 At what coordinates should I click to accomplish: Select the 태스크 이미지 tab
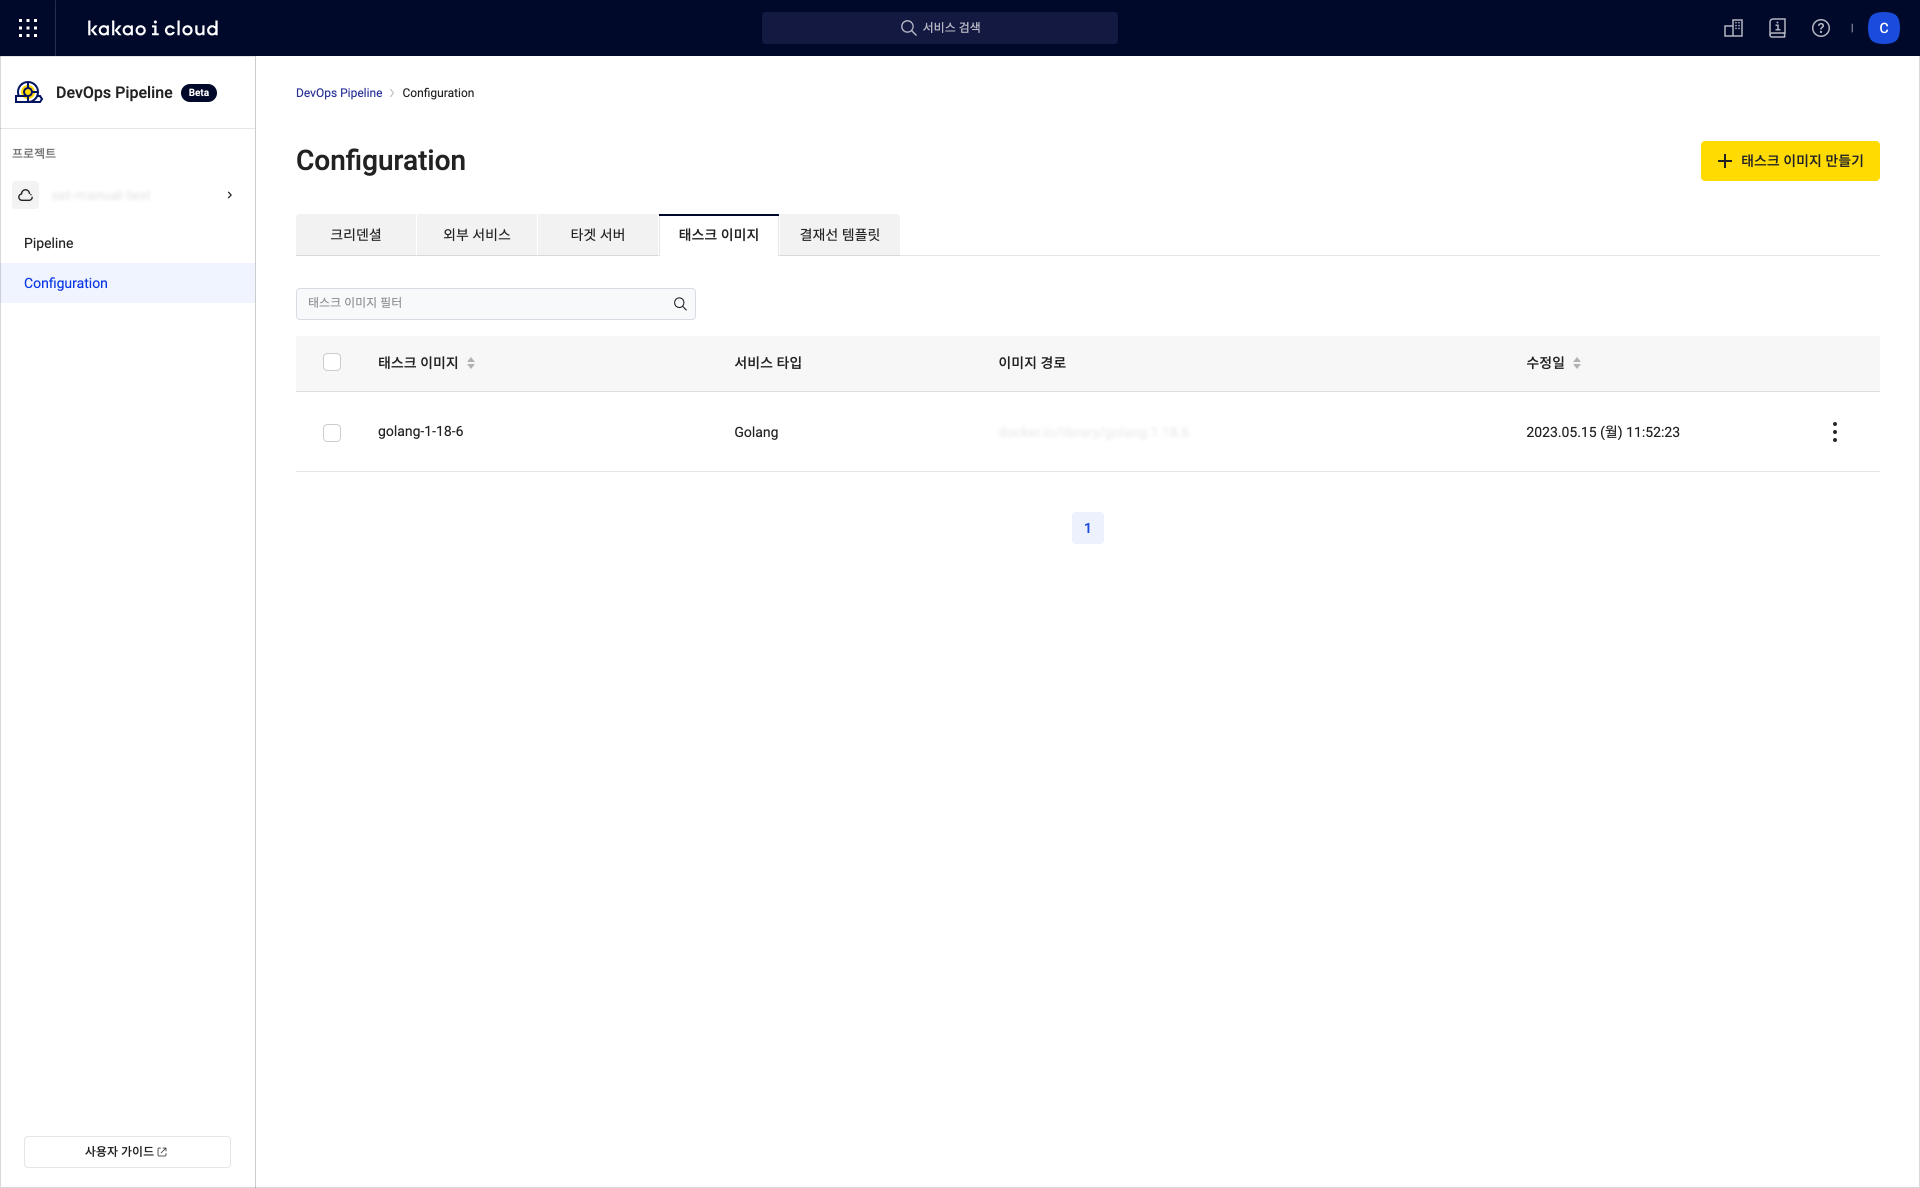coord(719,235)
